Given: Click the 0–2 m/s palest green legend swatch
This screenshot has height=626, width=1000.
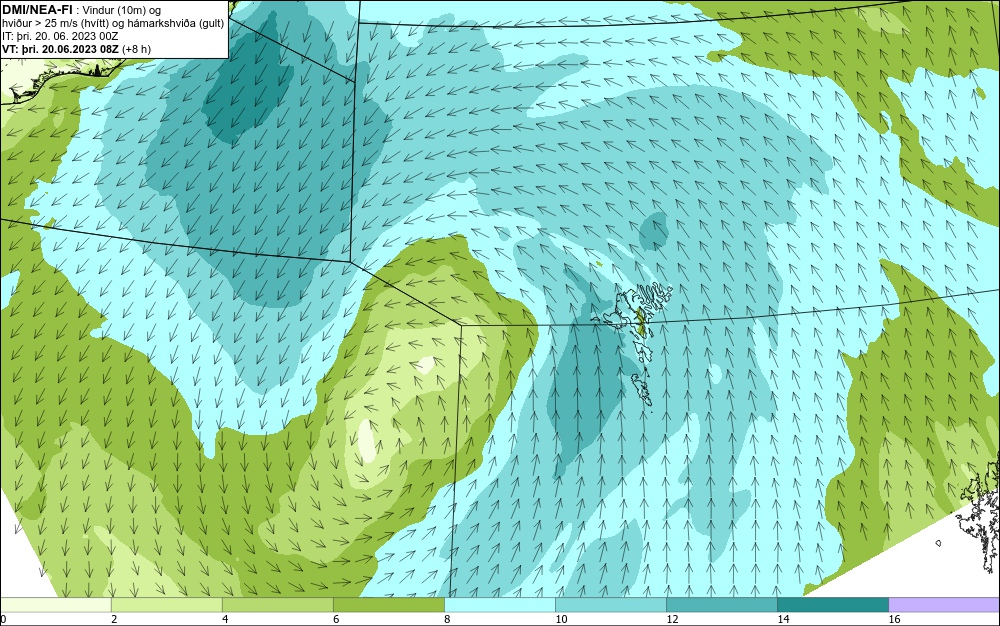Looking at the screenshot, I should 55,605.
